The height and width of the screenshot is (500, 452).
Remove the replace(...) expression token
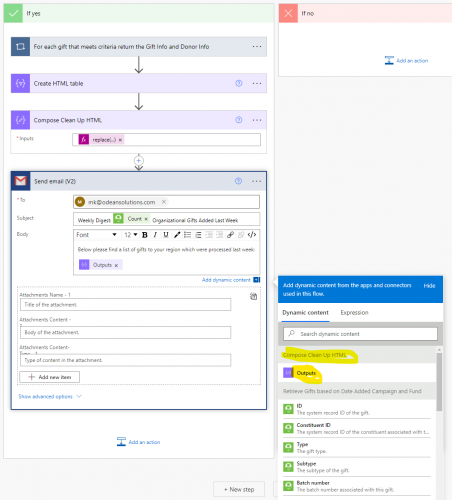(x=120, y=140)
